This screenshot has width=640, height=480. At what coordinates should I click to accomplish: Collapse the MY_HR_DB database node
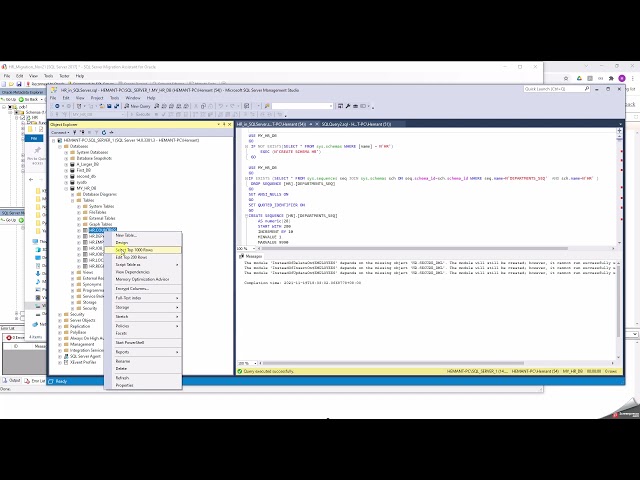click(x=66, y=189)
